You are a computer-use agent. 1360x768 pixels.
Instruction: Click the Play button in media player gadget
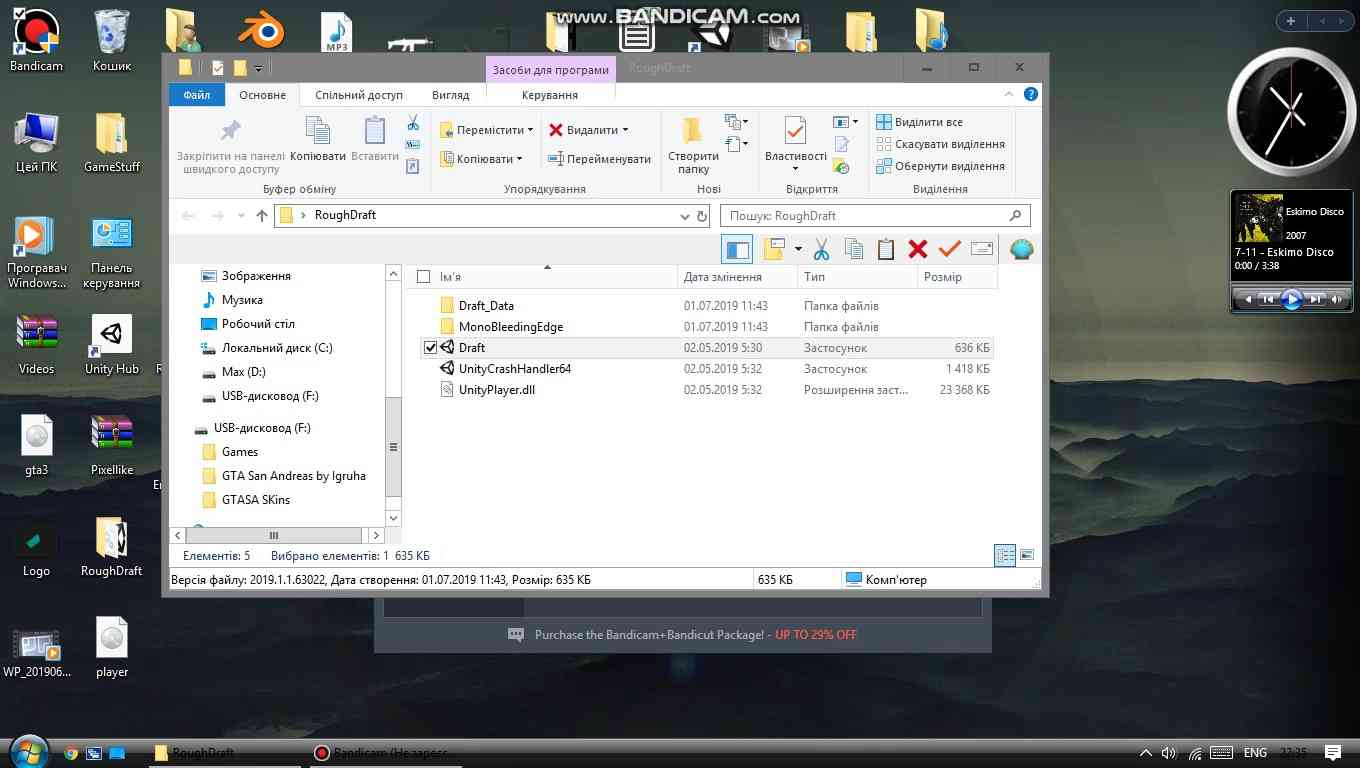click(x=1291, y=298)
